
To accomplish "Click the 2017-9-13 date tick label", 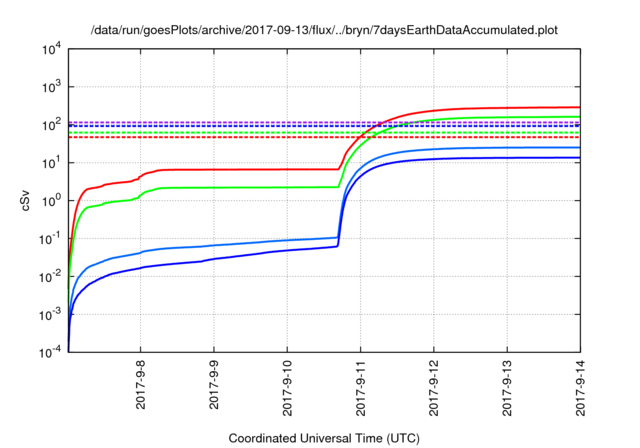I will [507, 388].
